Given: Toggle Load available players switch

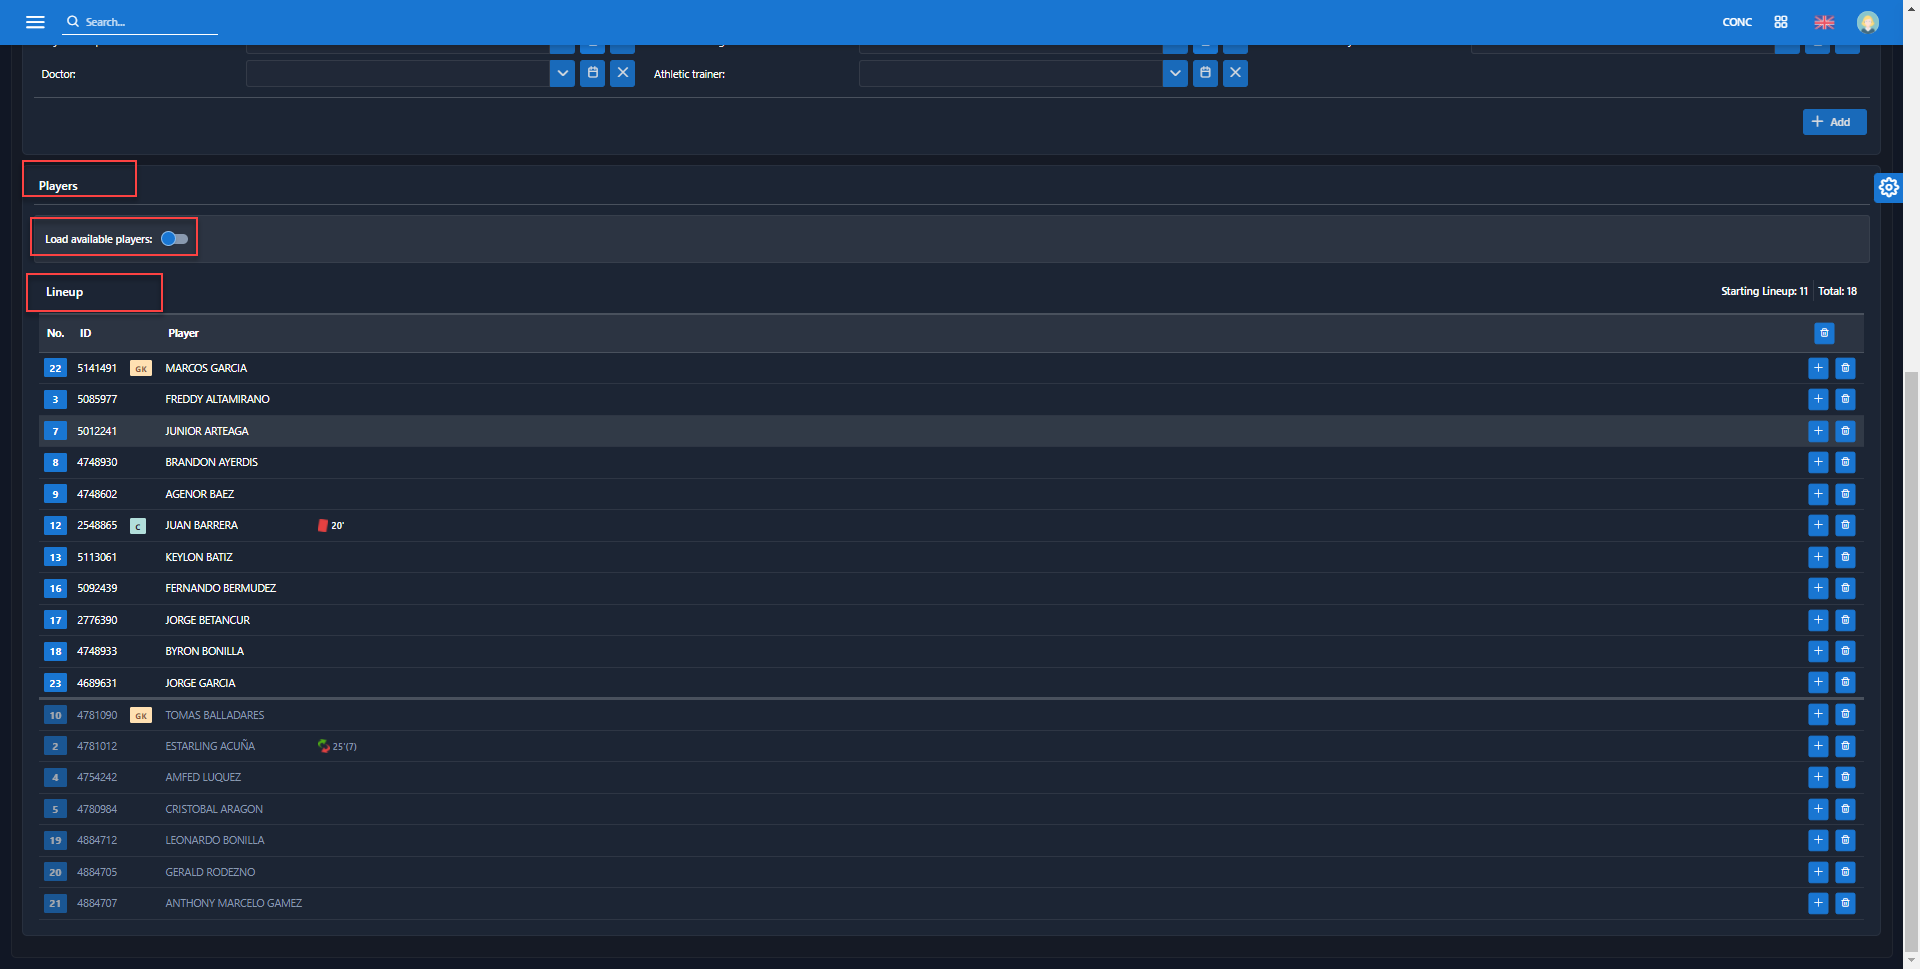Looking at the screenshot, I should (x=175, y=239).
